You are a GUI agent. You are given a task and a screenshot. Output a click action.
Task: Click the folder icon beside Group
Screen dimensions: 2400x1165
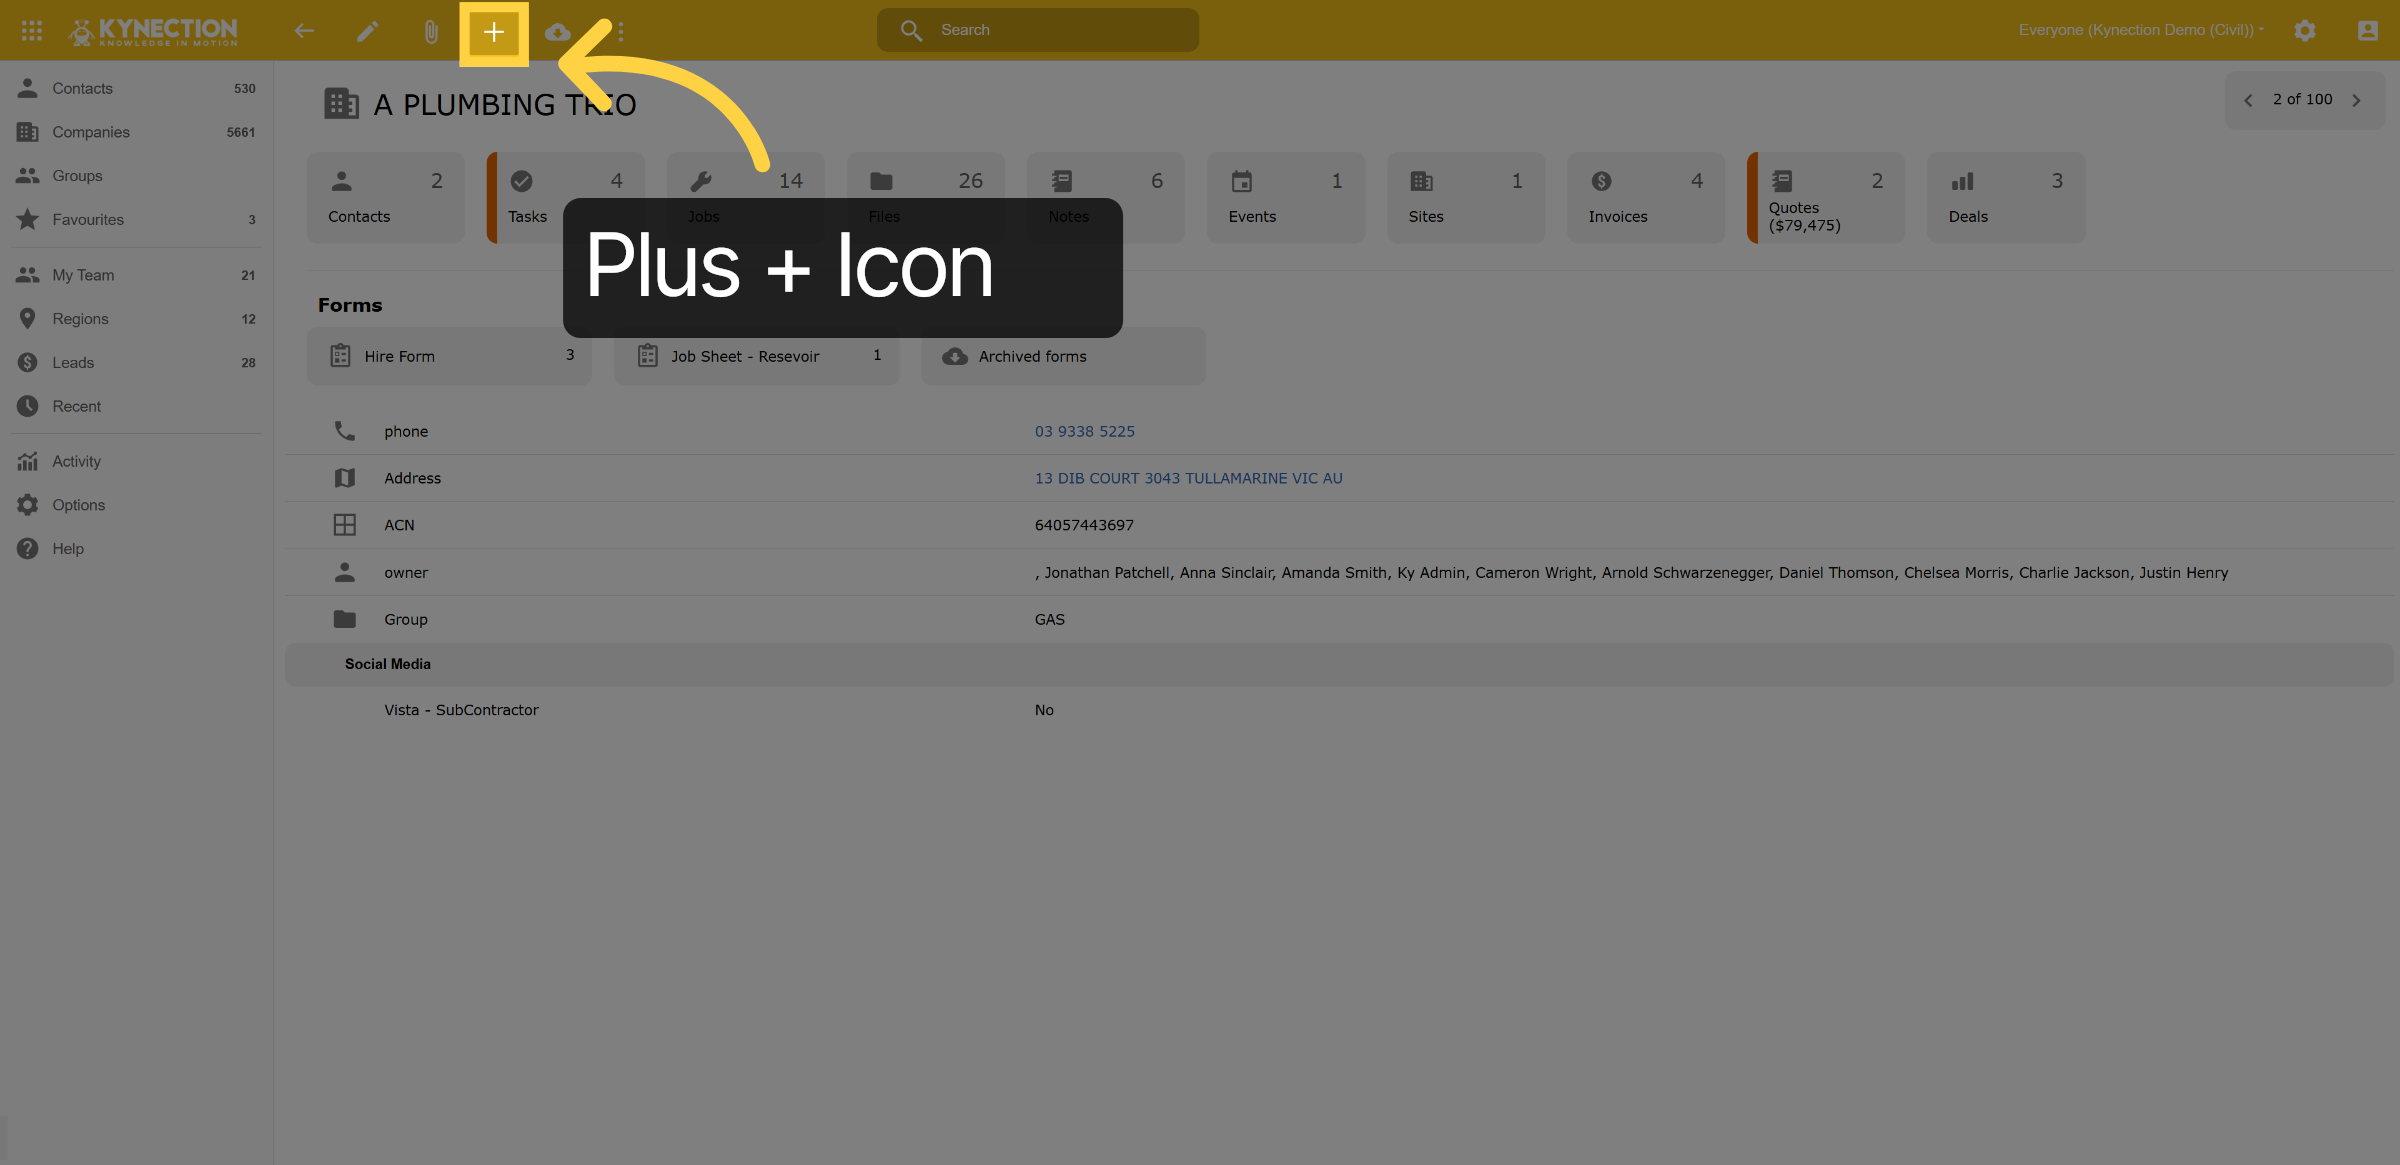click(x=344, y=619)
